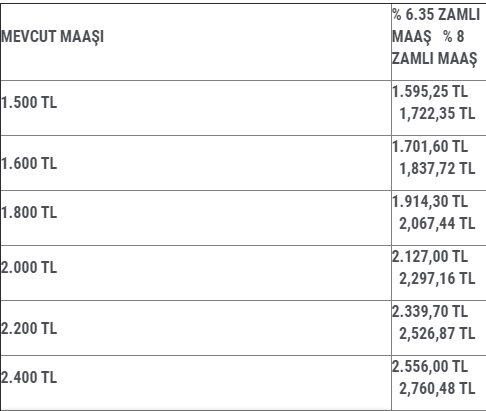
Task: Click the 1.595,25 TL value
Action: point(430,92)
